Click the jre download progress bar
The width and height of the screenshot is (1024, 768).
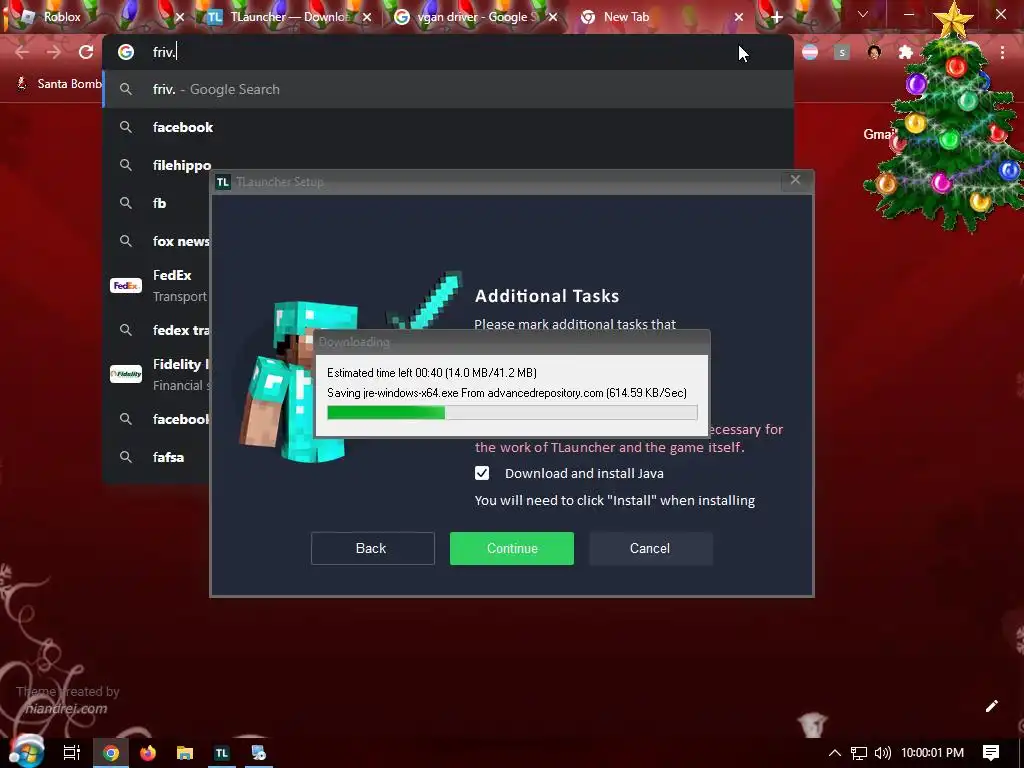(x=512, y=412)
